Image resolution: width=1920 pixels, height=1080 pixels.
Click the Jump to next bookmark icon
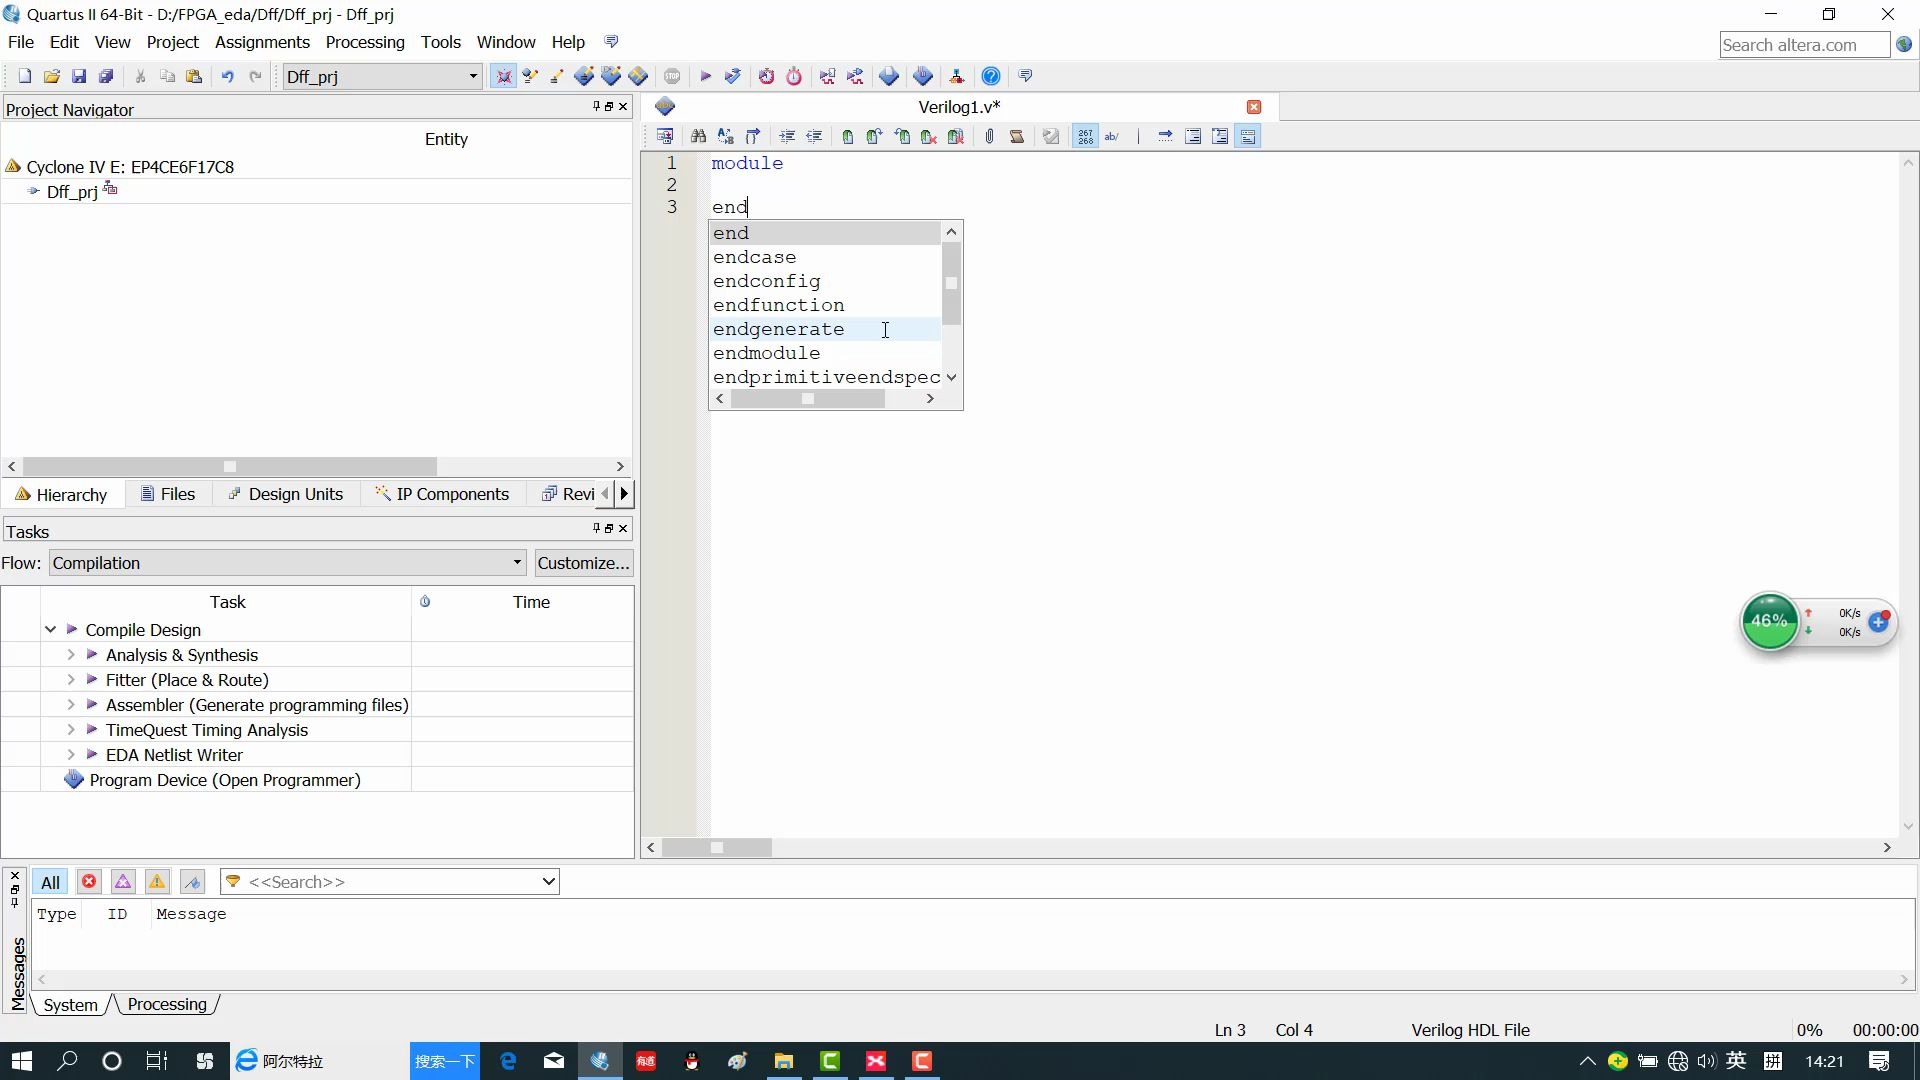pyautogui.click(x=875, y=137)
